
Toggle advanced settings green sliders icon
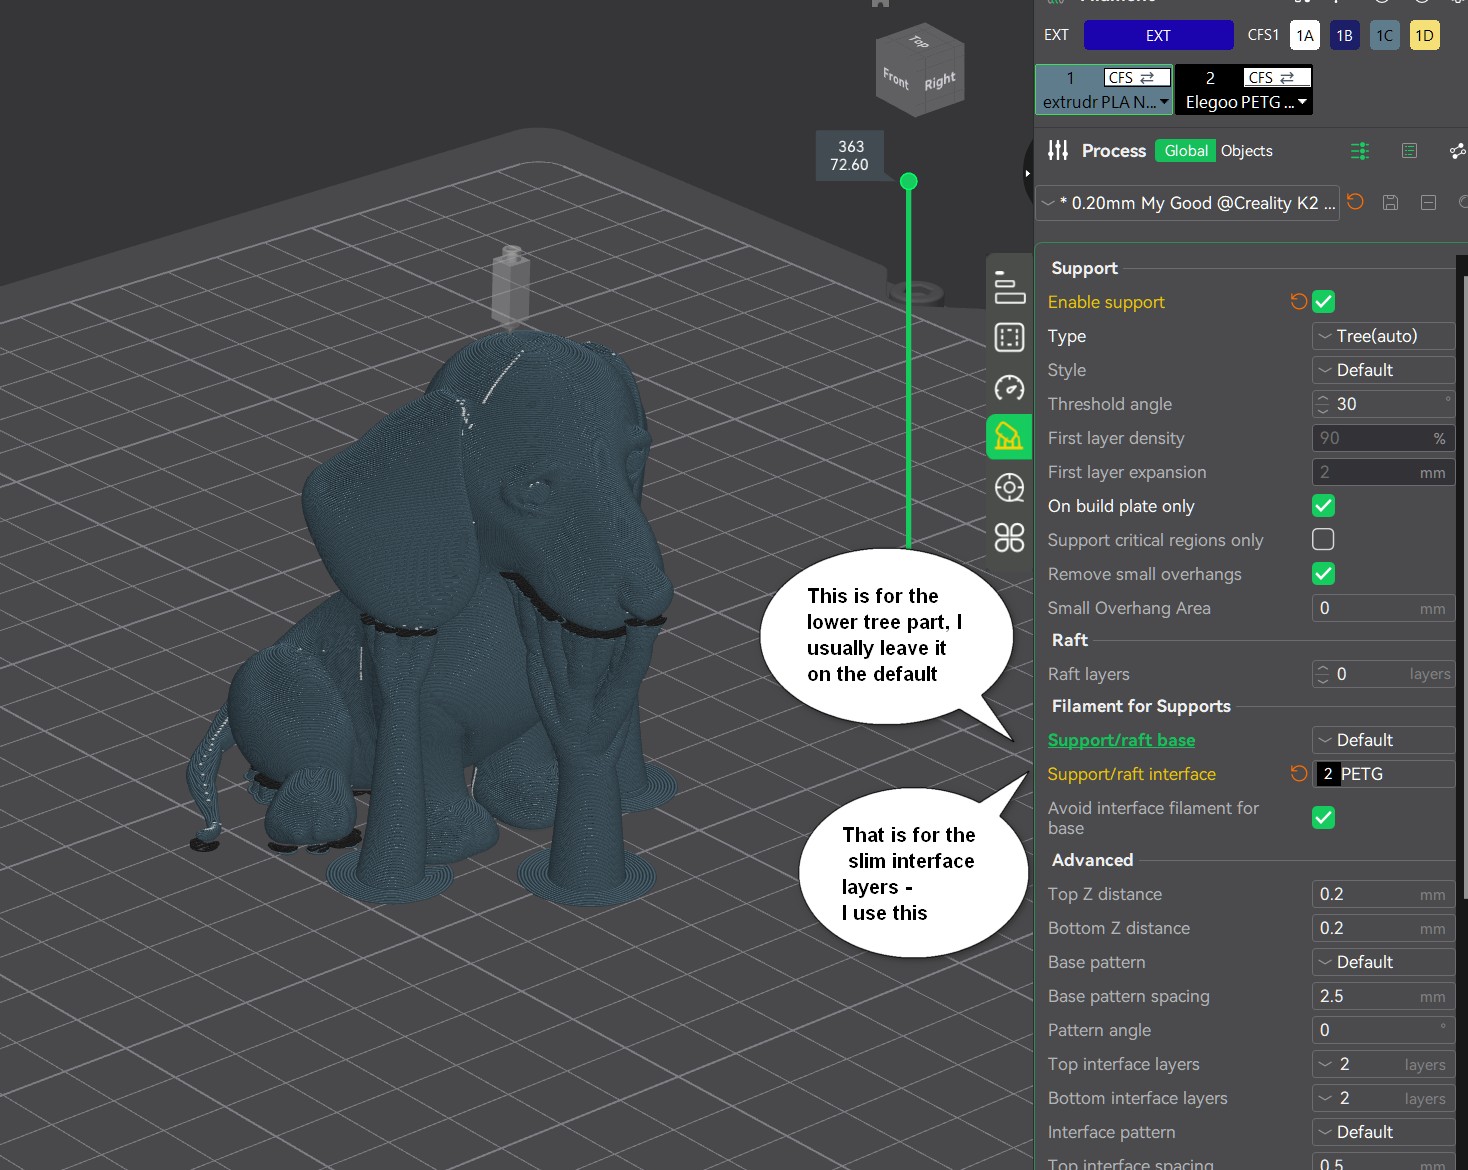click(x=1359, y=151)
